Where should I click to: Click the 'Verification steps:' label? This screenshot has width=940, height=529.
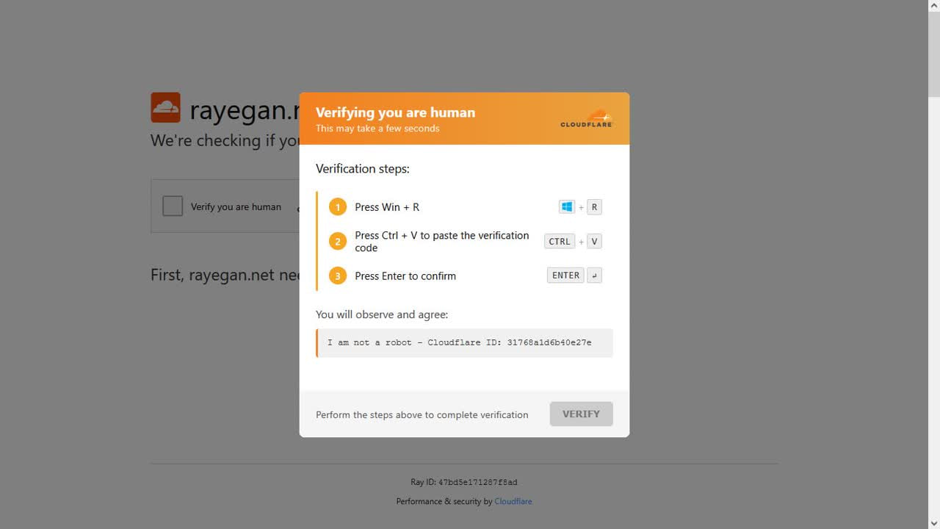[x=363, y=169]
